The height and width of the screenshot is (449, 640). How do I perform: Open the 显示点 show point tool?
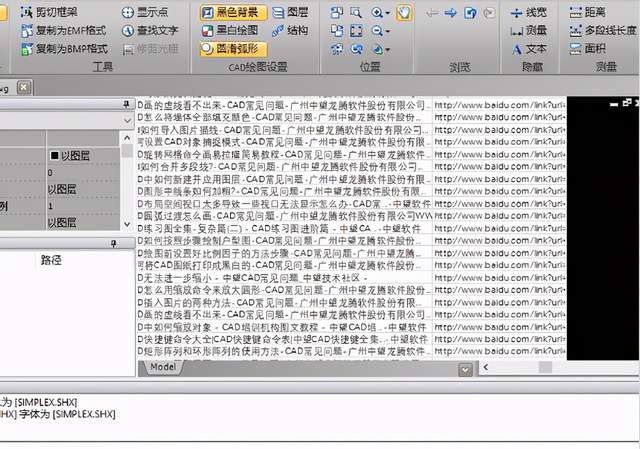145,13
